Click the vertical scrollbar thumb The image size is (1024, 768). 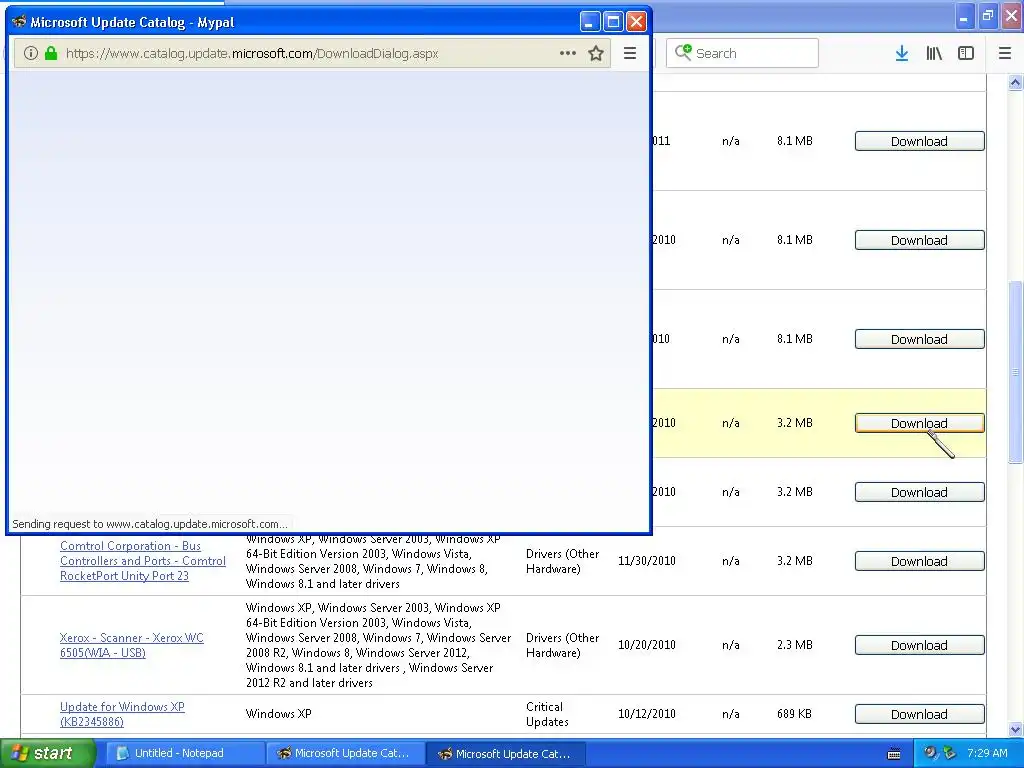pos(1015,372)
